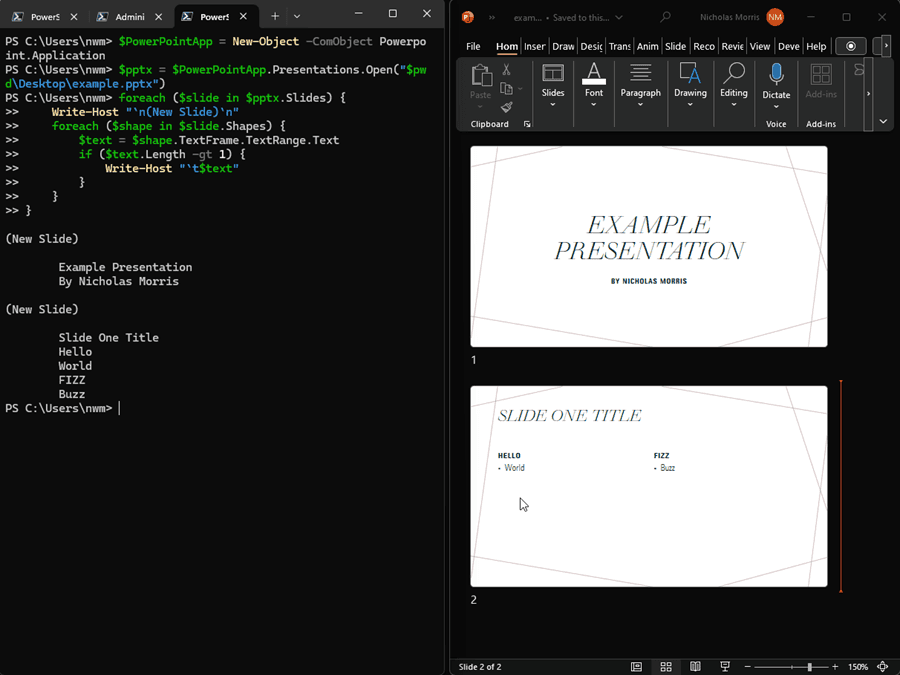This screenshot has width=900, height=675.
Task: Click the PowerPoint app logo icon
Action: pyautogui.click(x=468, y=17)
